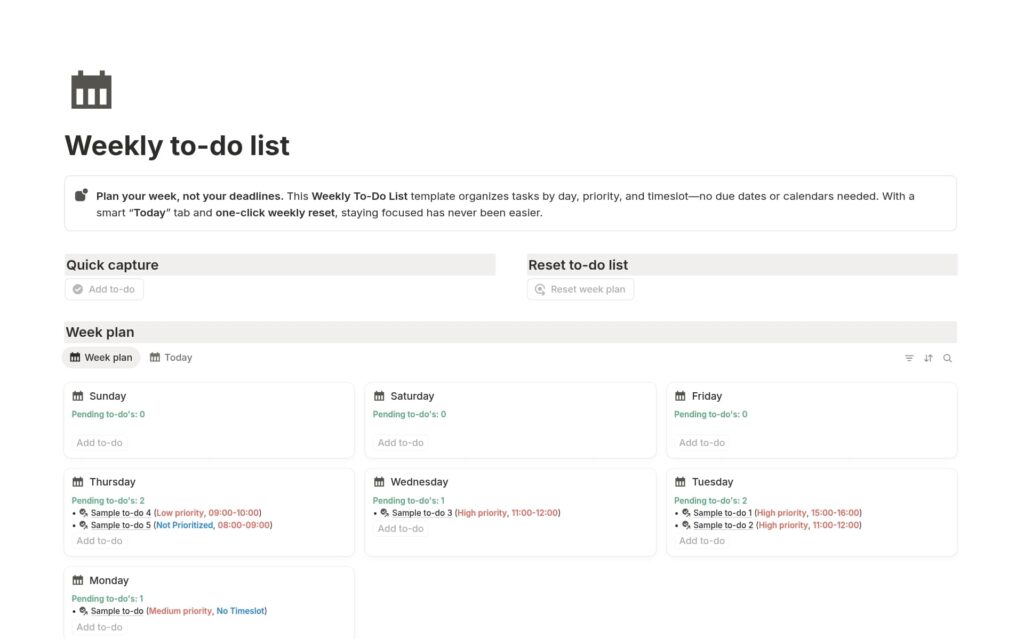This screenshot has width=1024, height=639.
Task: Open the Sample to-do 5 link
Action: pyautogui.click(x=121, y=525)
